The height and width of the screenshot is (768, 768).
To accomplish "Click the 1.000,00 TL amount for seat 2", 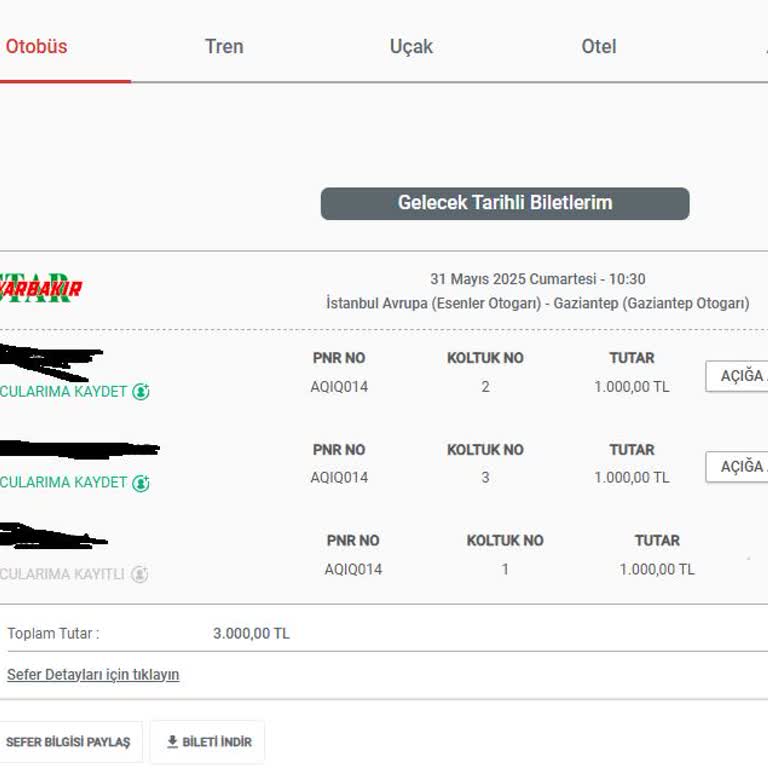I will (632, 387).
